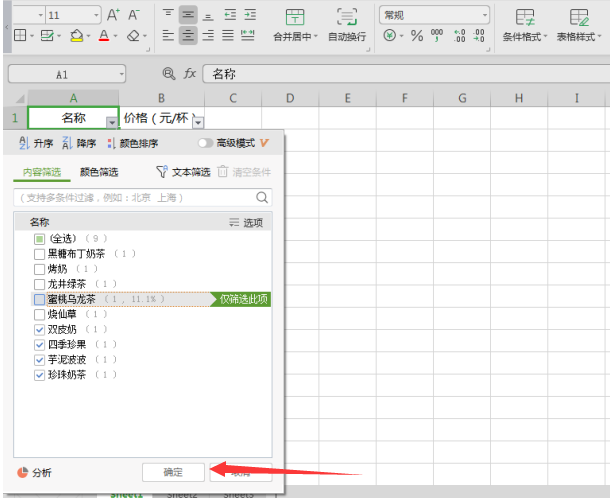Click 仅筛选此项 filter only this item

(241, 299)
